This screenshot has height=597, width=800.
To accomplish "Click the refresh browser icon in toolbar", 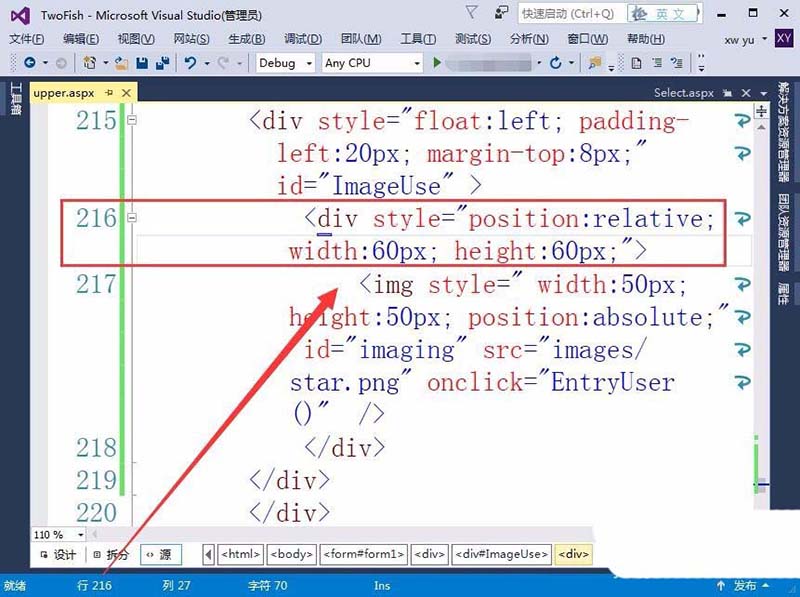I will click(x=556, y=63).
